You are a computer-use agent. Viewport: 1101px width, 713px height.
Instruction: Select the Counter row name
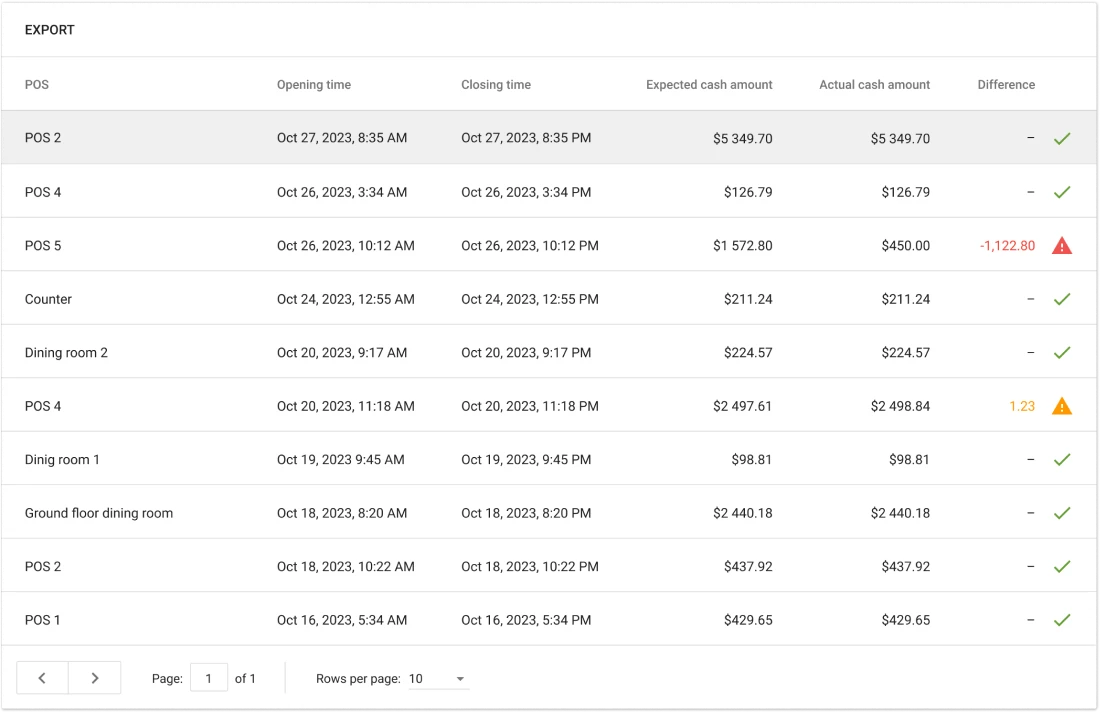point(48,299)
